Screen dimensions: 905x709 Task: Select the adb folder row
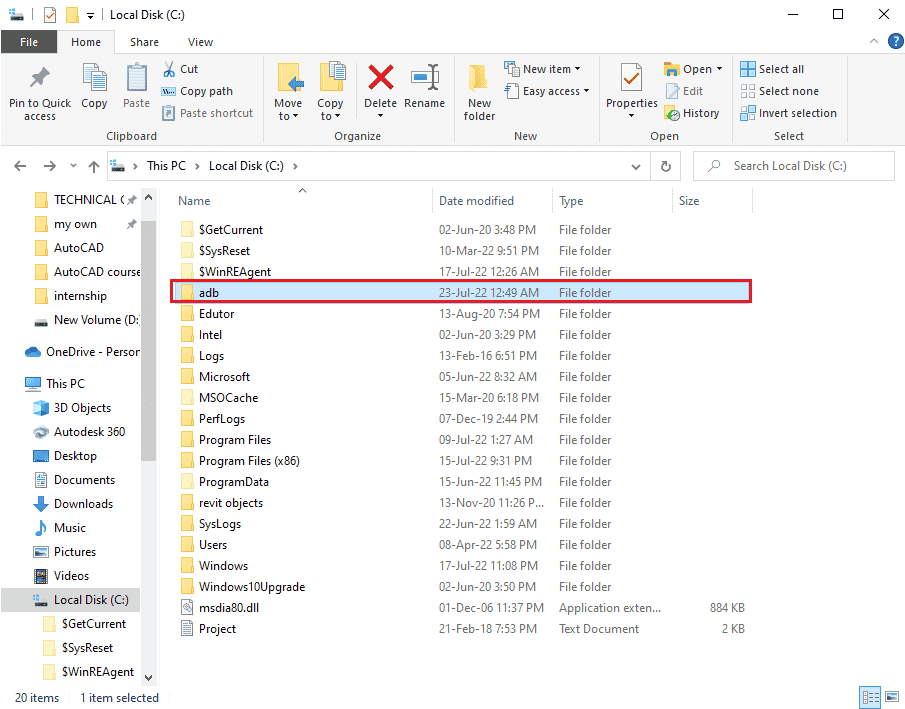pyautogui.click(x=461, y=293)
